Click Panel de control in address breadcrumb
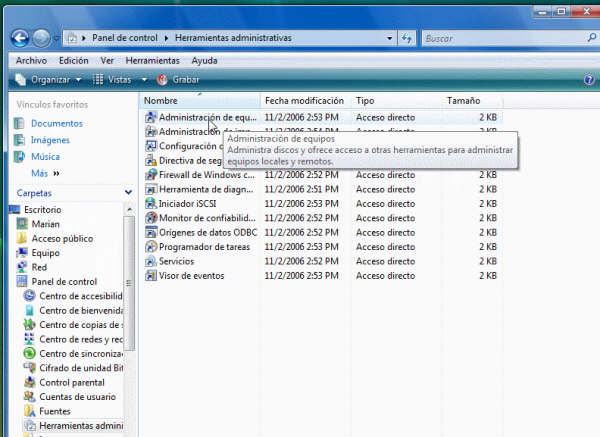This screenshot has width=600, height=437. 125,38
